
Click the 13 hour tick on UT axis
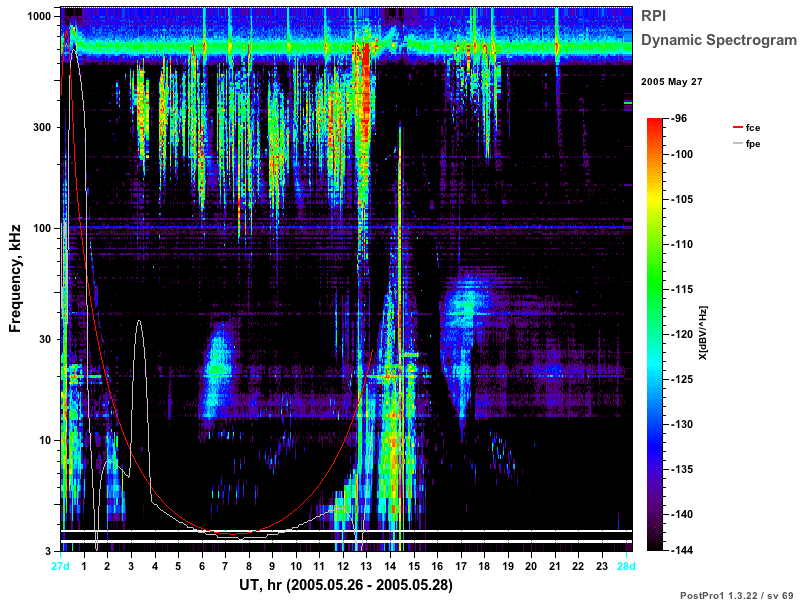click(366, 566)
